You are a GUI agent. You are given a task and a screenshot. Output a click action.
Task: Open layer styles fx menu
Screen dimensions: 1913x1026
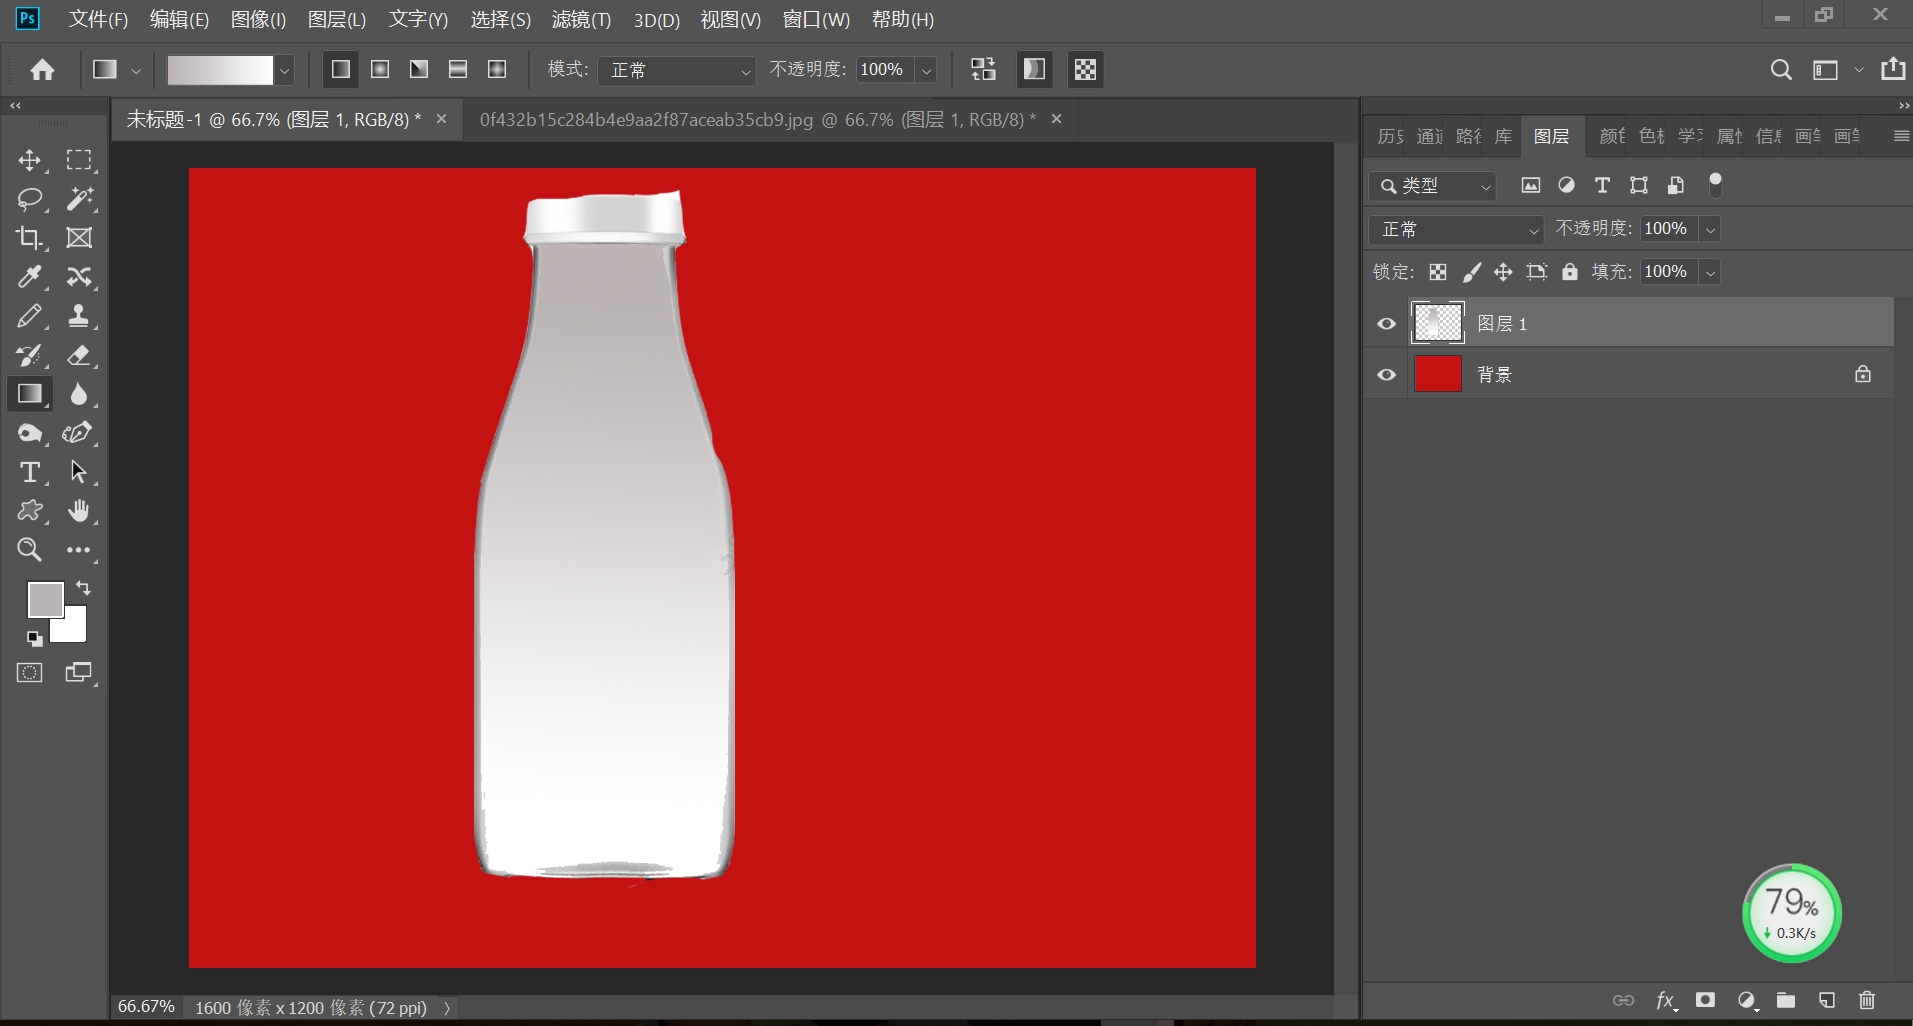pos(1665,1000)
